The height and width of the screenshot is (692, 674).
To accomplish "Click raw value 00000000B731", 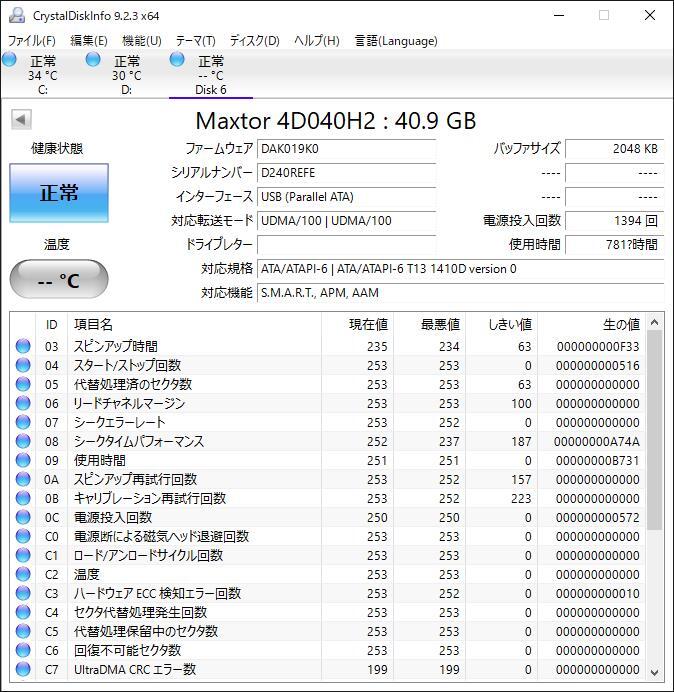I will click(x=598, y=461).
